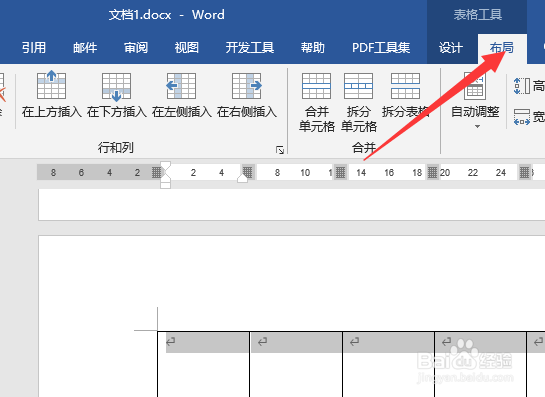Screen dimensions: 545x397
Task: Split the selected cells
Action: (x=358, y=102)
